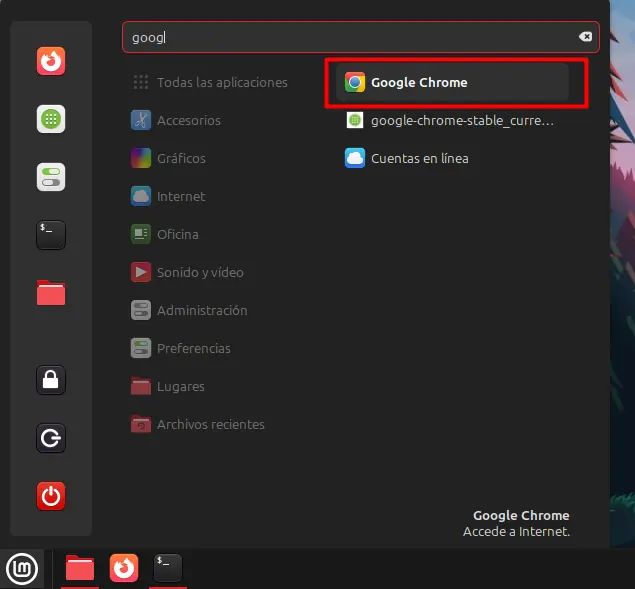Lock the screen with the padlock icon
Viewport: 635px width, 589px height.
coord(51,380)
